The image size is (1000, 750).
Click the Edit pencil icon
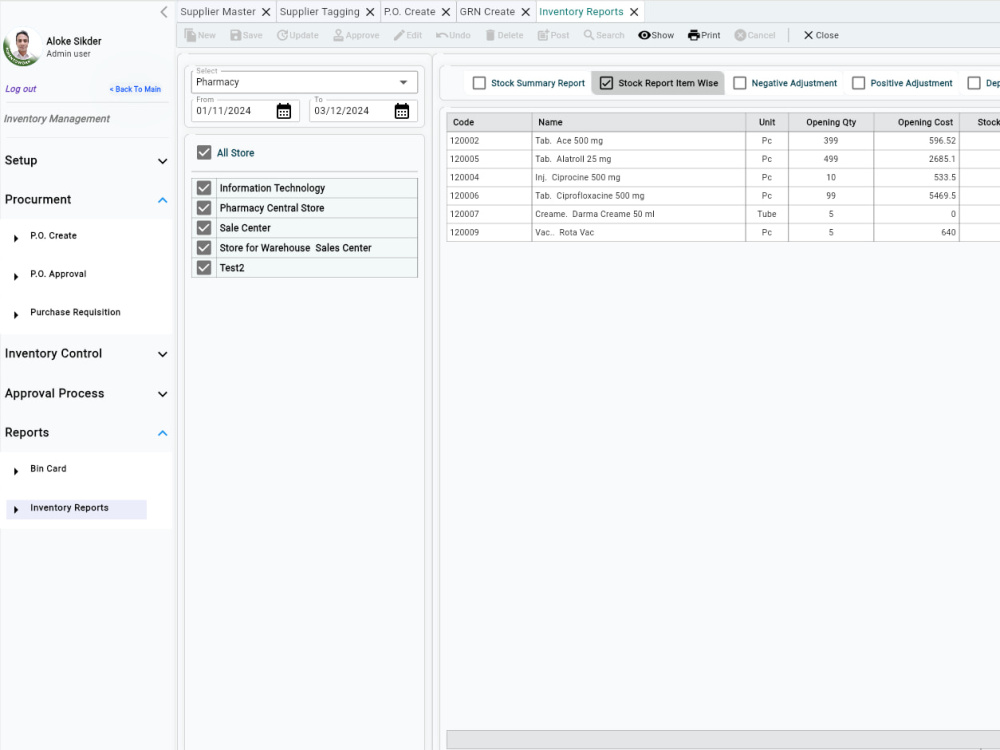tap(399, 35)
